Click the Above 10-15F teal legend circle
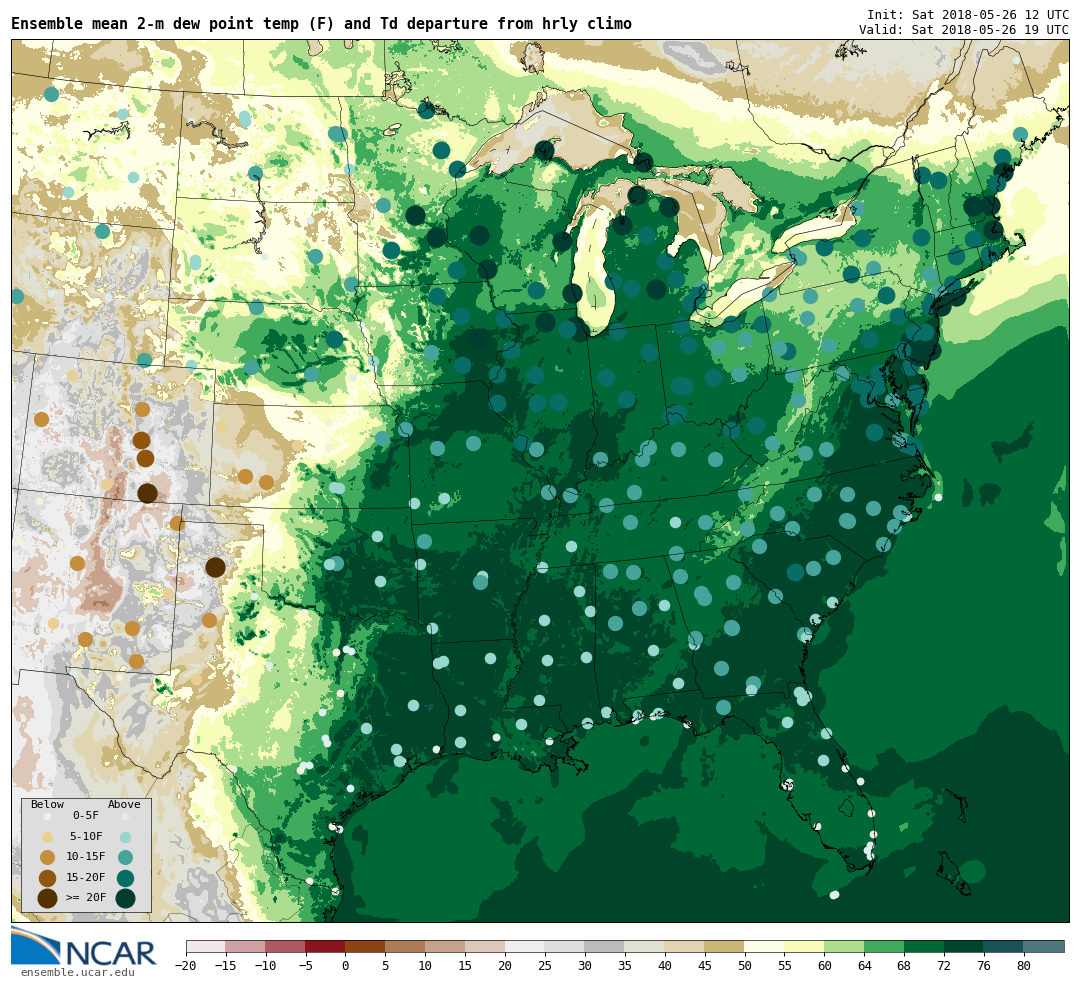The height and width of the screenshot is (985, 1080). point(125,858)
